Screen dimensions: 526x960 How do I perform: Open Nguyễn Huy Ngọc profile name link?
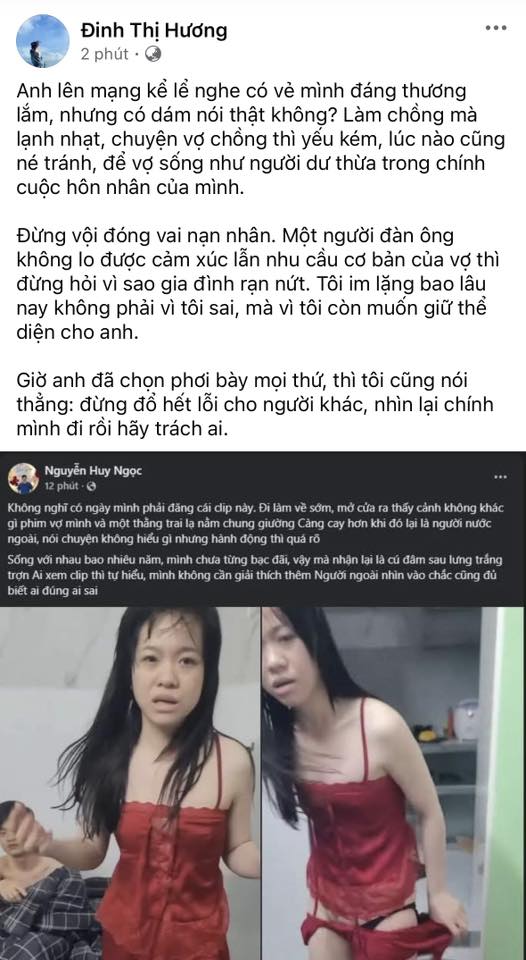coord(93,471)
